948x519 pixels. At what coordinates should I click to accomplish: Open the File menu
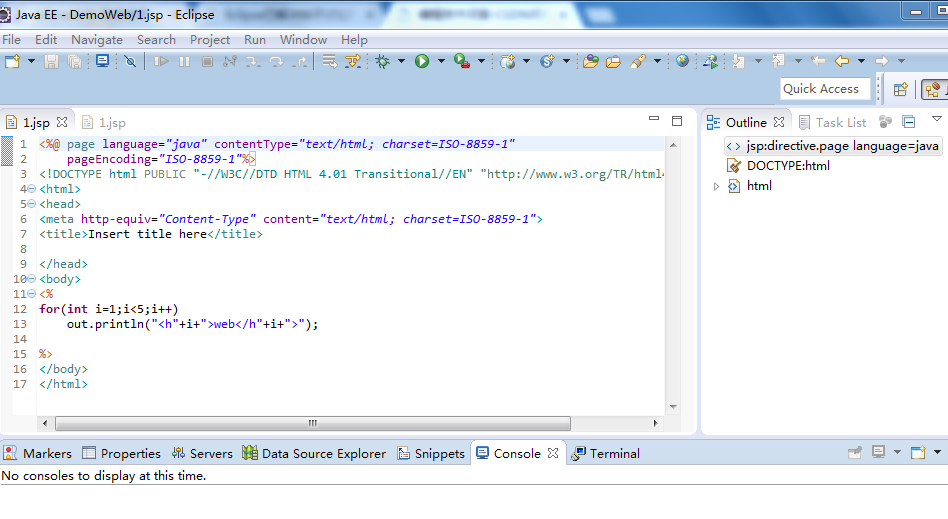click(11, 40)
